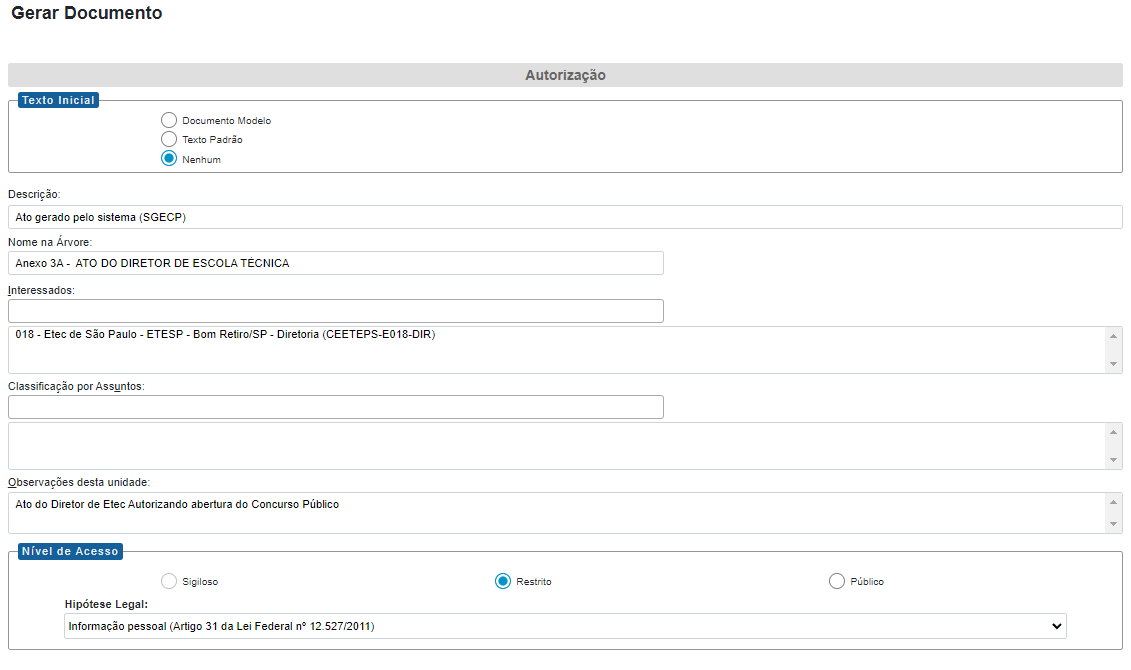Open the Hipótese Legal dropdown
The image size is (1131, 670).
565,626
